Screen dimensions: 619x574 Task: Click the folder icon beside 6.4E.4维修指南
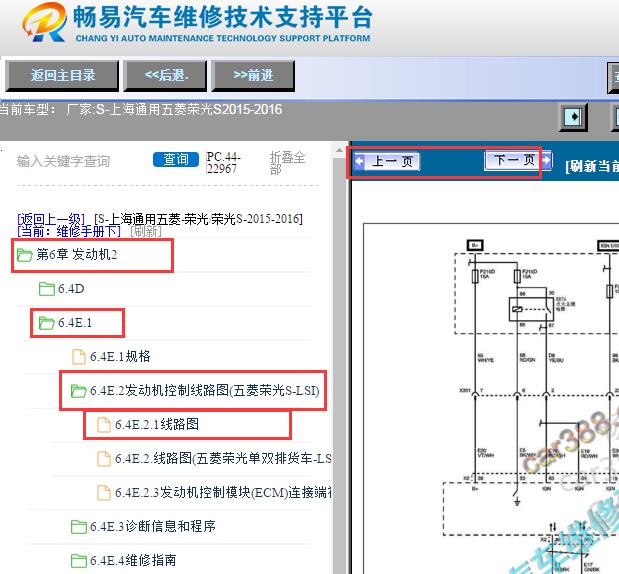tap(79, 561)
